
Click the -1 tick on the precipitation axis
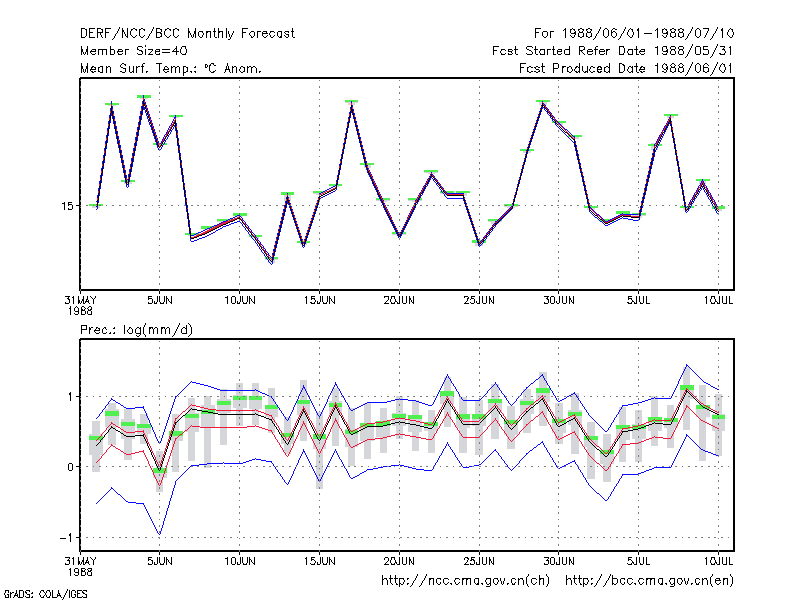pyautogui.click(x=66, y=538)
